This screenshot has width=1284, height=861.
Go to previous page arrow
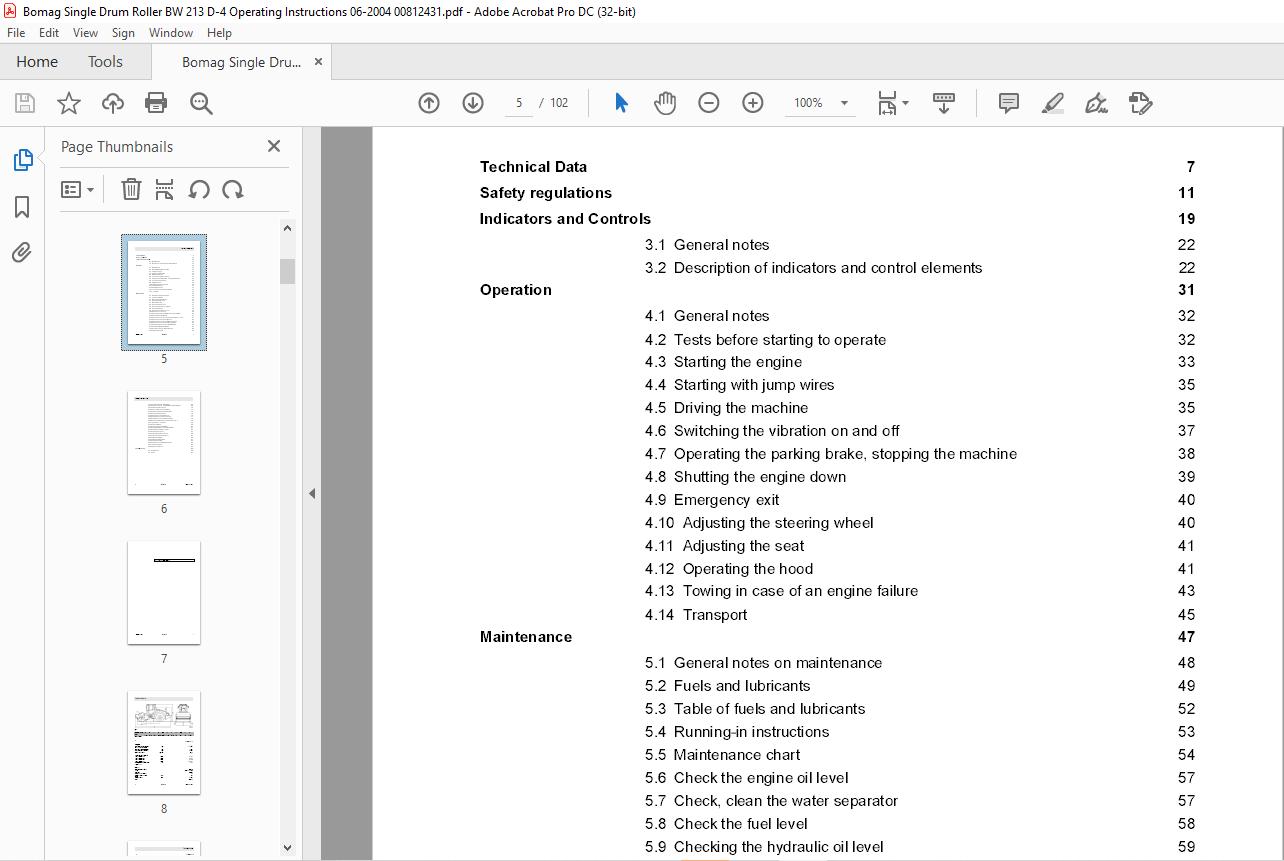click(x=429, y=103)
